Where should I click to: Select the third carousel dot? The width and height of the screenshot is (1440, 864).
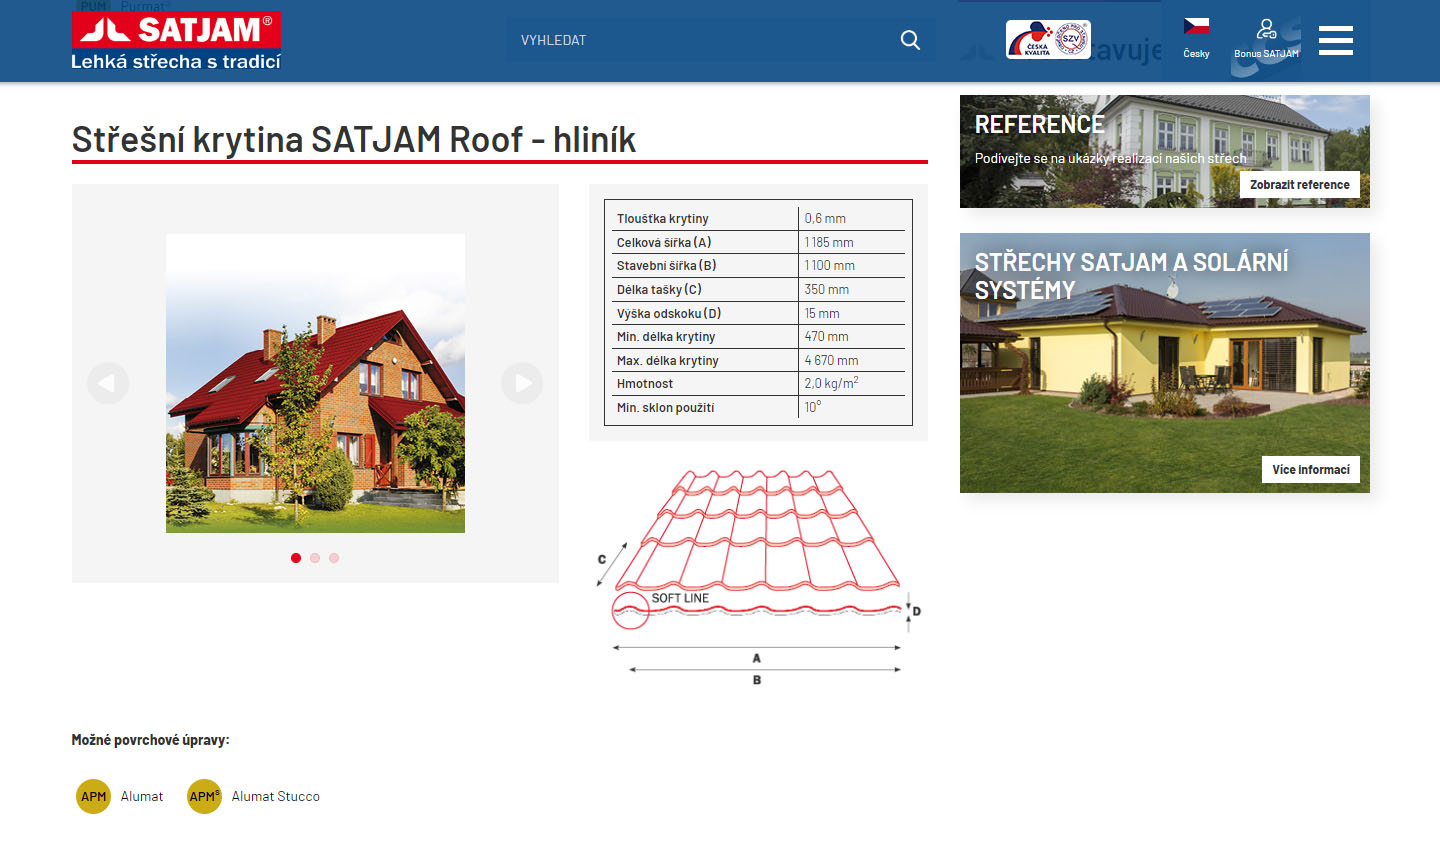coord(334,558)
